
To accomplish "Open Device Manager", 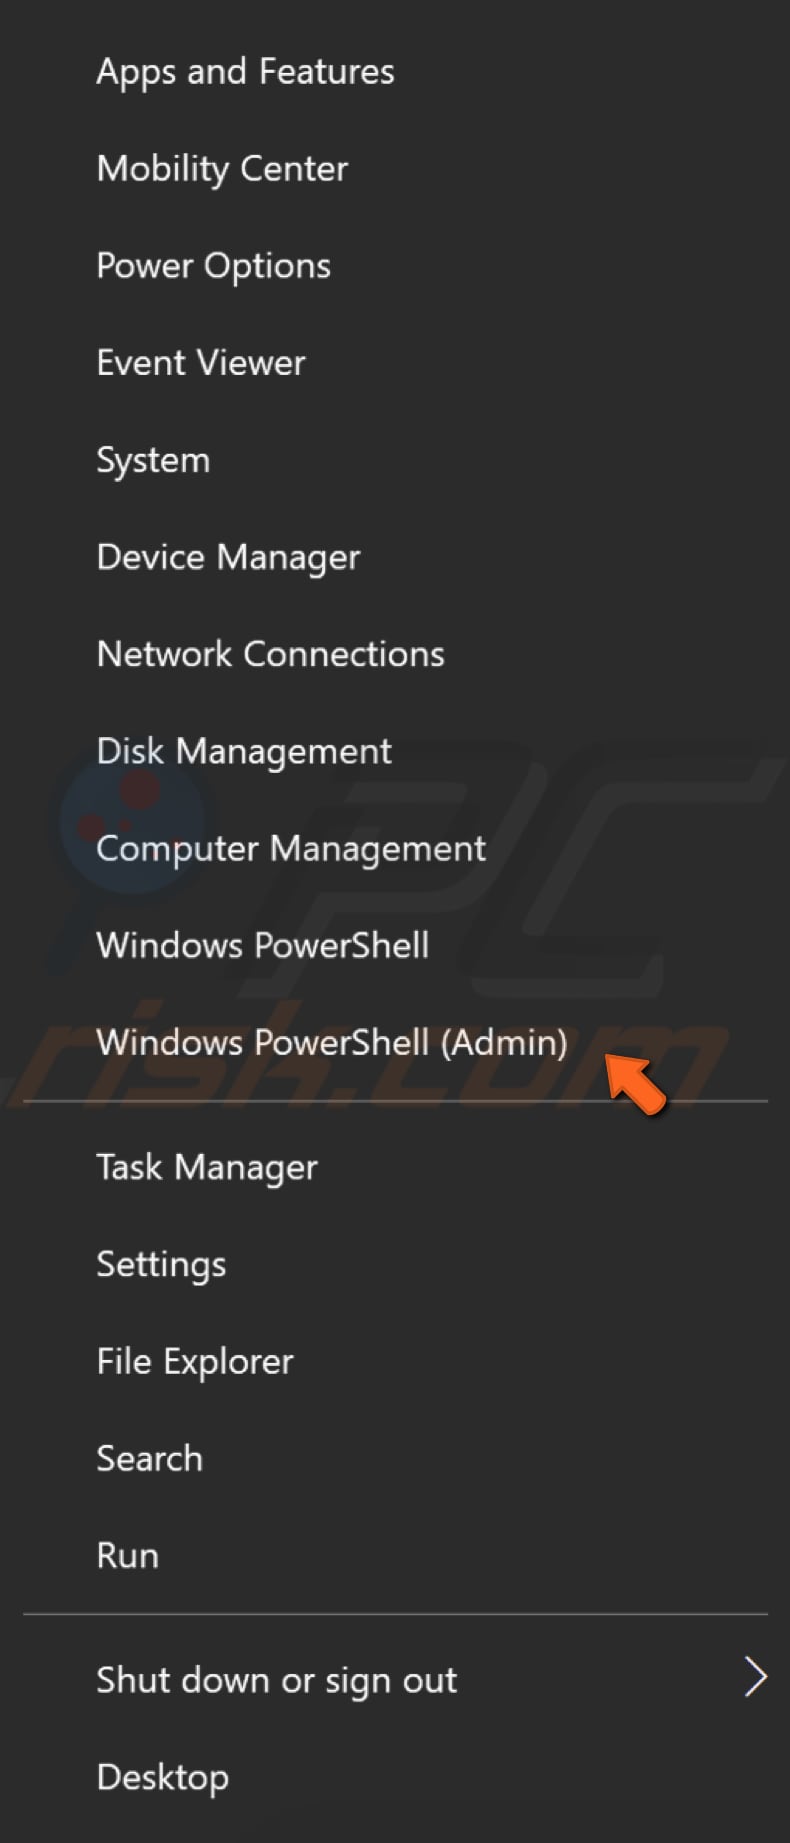I will (228, 557).
